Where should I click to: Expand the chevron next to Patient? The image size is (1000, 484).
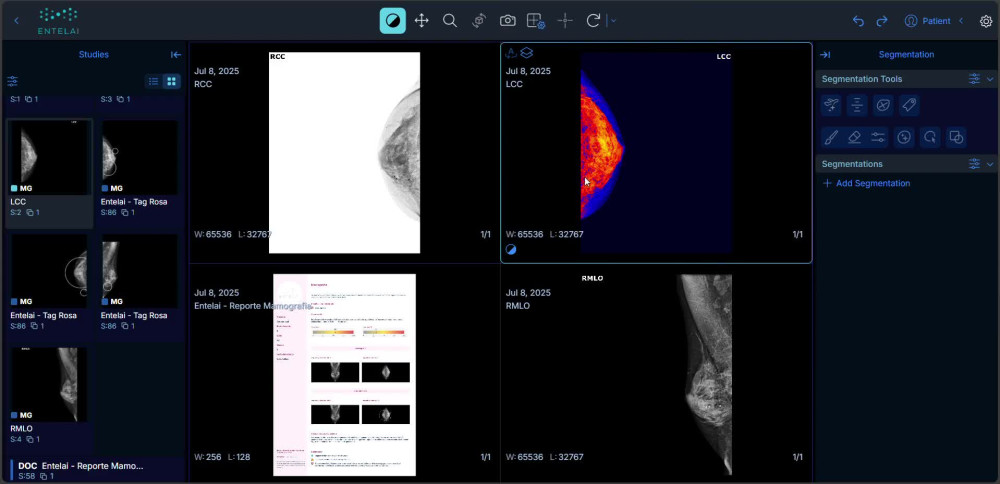click(961, 21)
